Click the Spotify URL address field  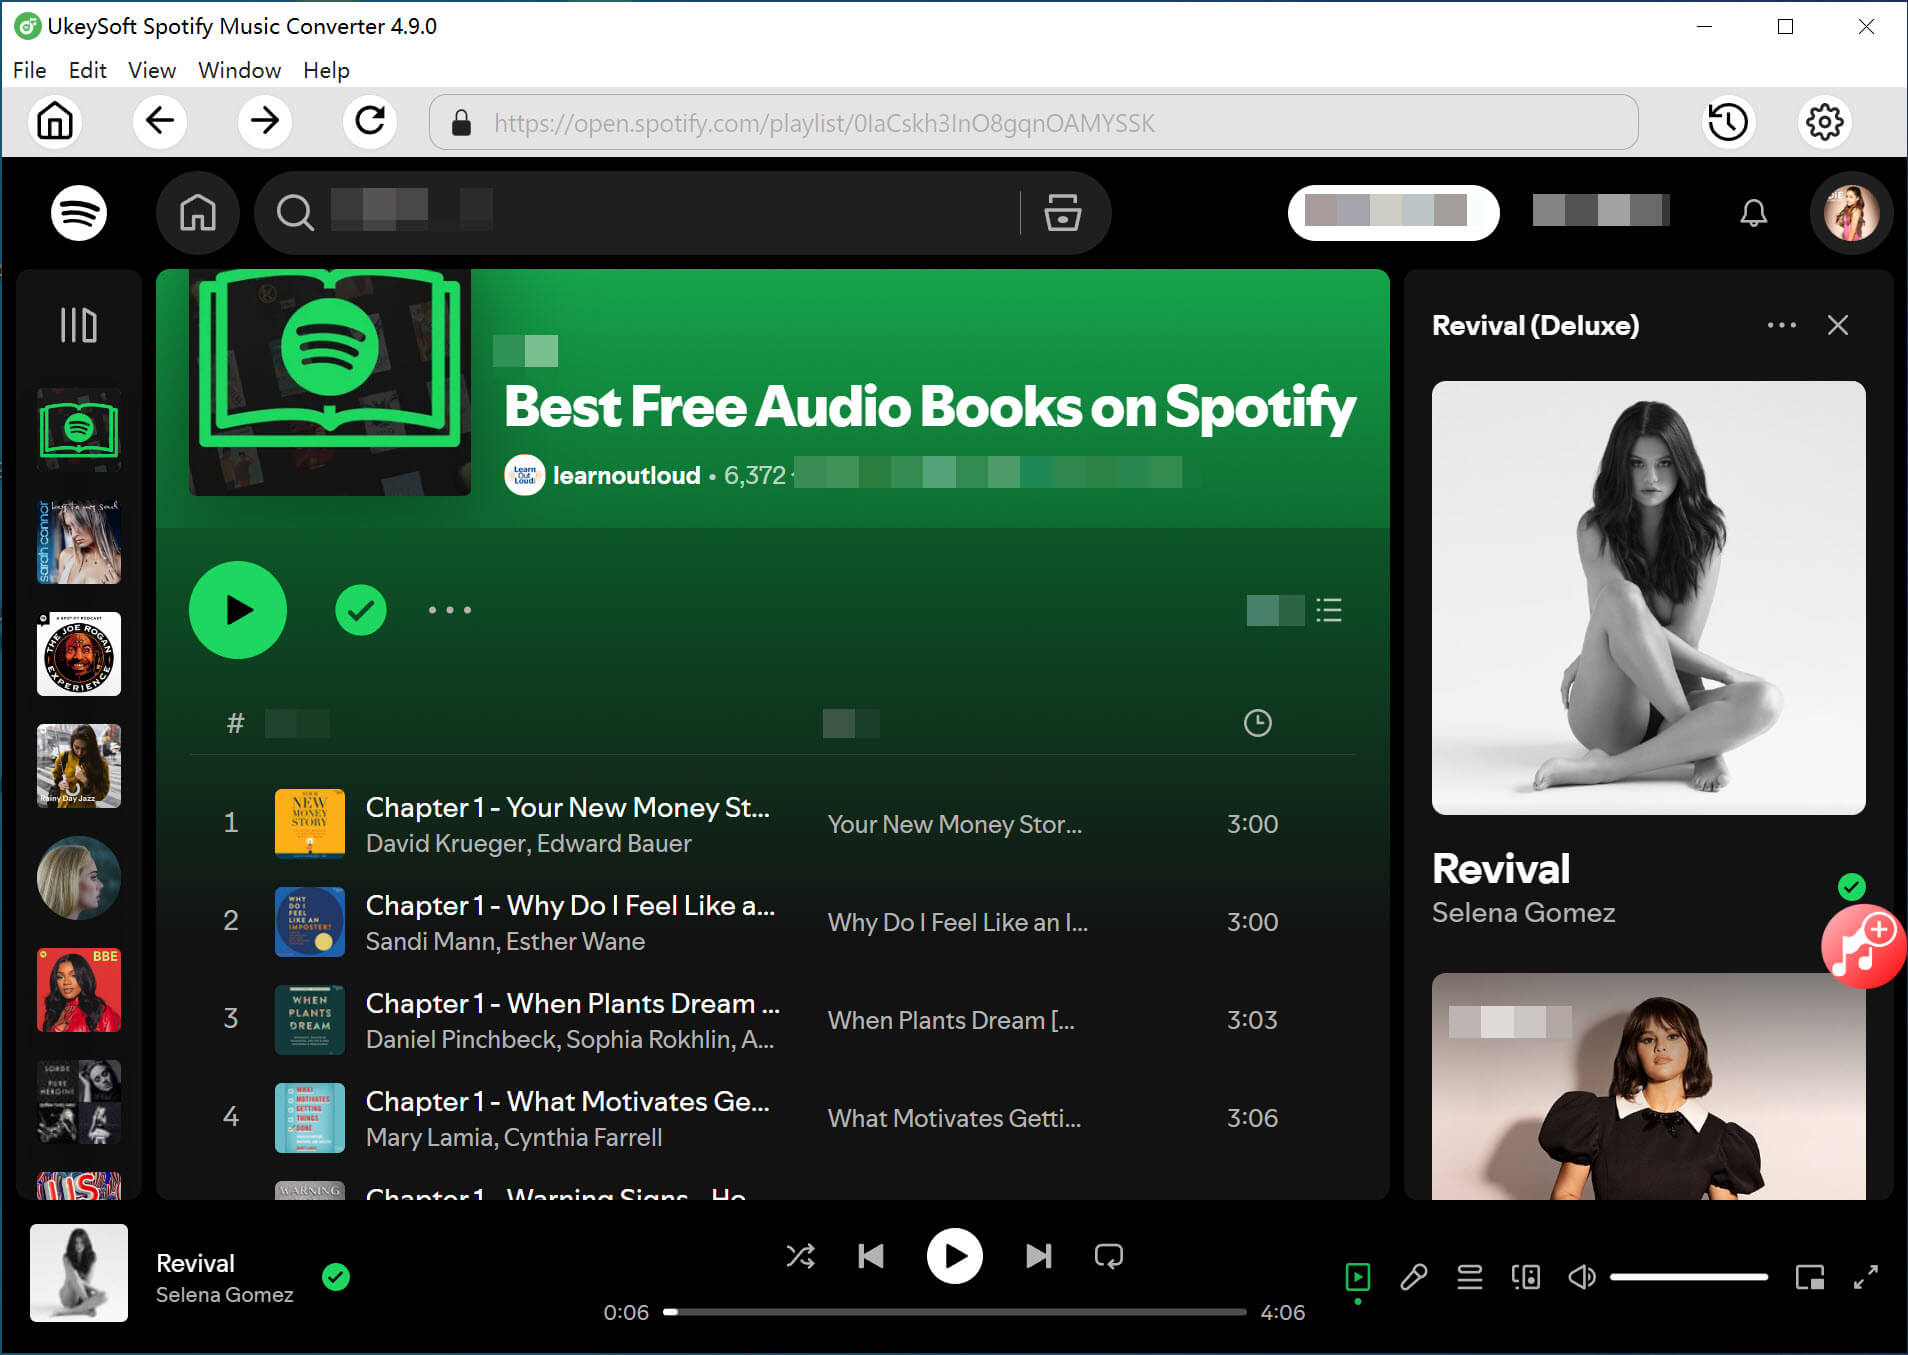1033,122
